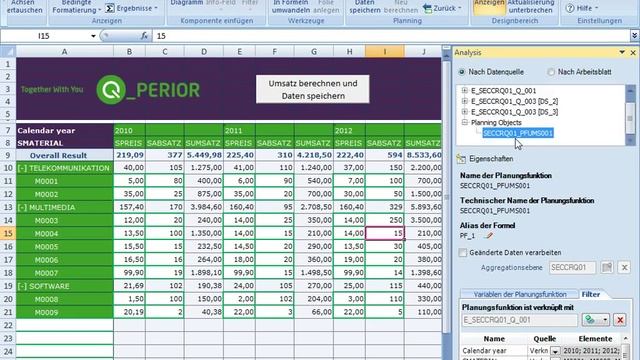The image size is (640, 360).
Task: Click the 2011 year header cell
Action: [x=239, y=131]
